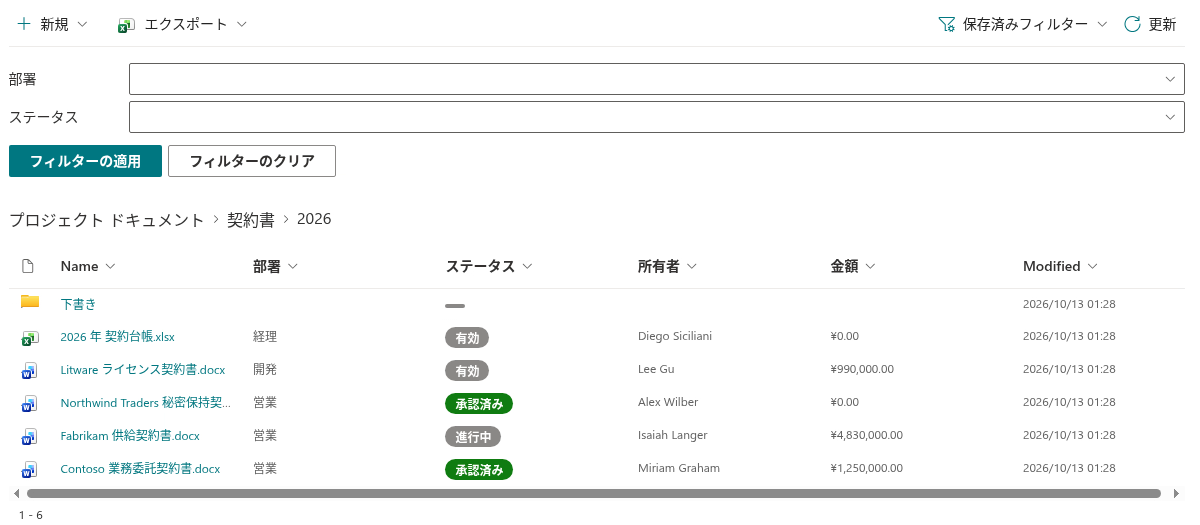Image resolution: width=1200 pixels, height=525 pixels.
Task: Click the Word icon for Fabrikam 供給契約書.docx
Action: 30,437
